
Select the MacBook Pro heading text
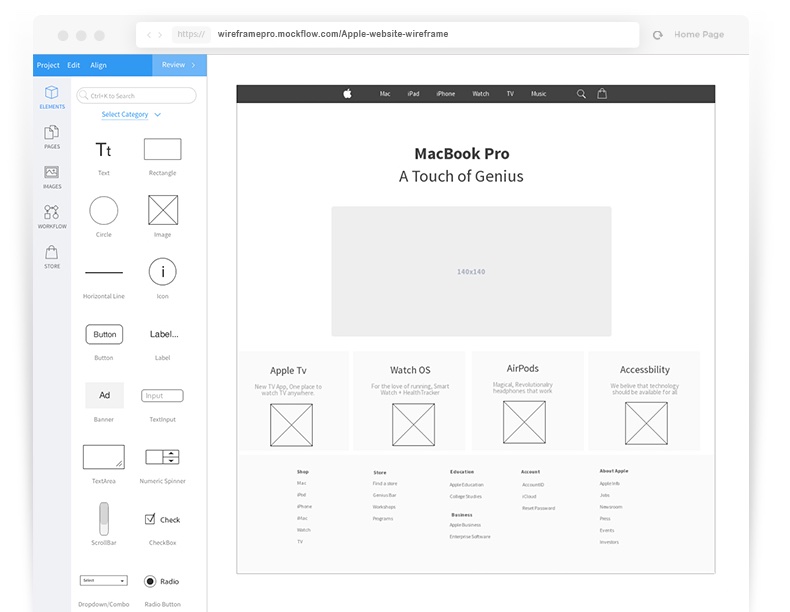click(462, 153)
